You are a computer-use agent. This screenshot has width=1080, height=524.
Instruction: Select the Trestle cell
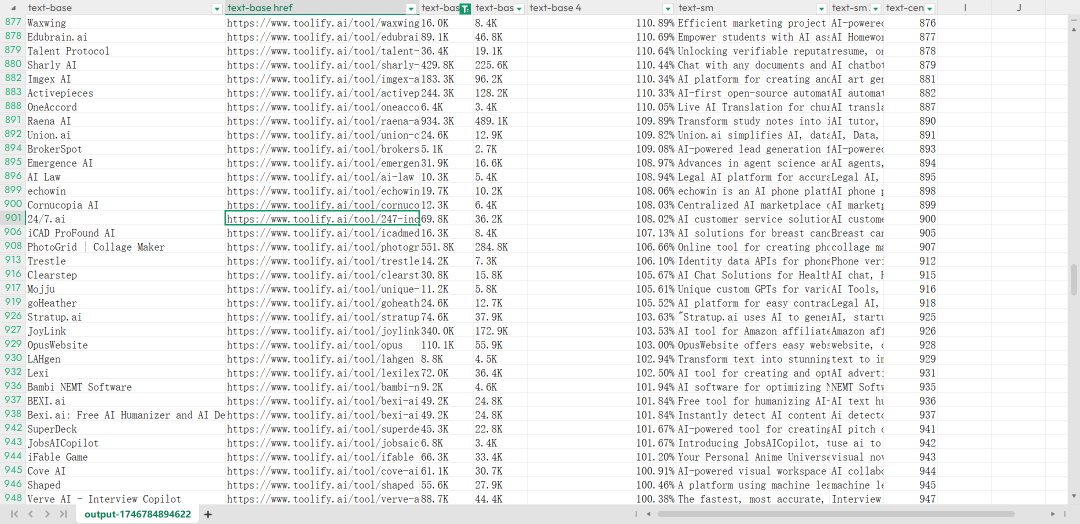[x=125, y=261]
